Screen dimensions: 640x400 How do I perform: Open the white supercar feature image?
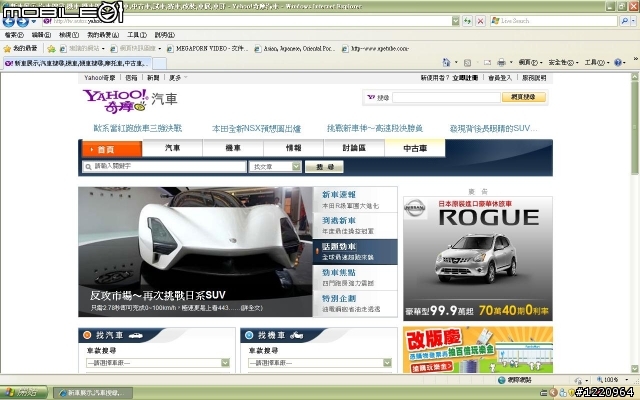pos(195,251)
